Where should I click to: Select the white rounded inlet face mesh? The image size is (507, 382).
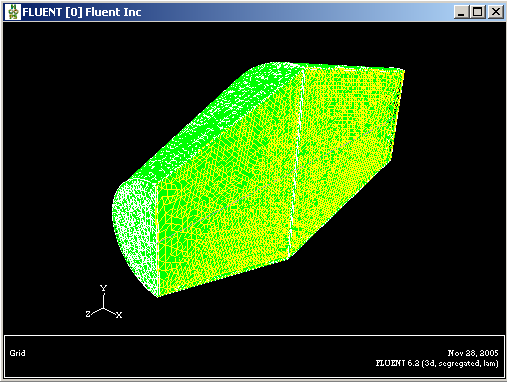(x=135, y=230)
